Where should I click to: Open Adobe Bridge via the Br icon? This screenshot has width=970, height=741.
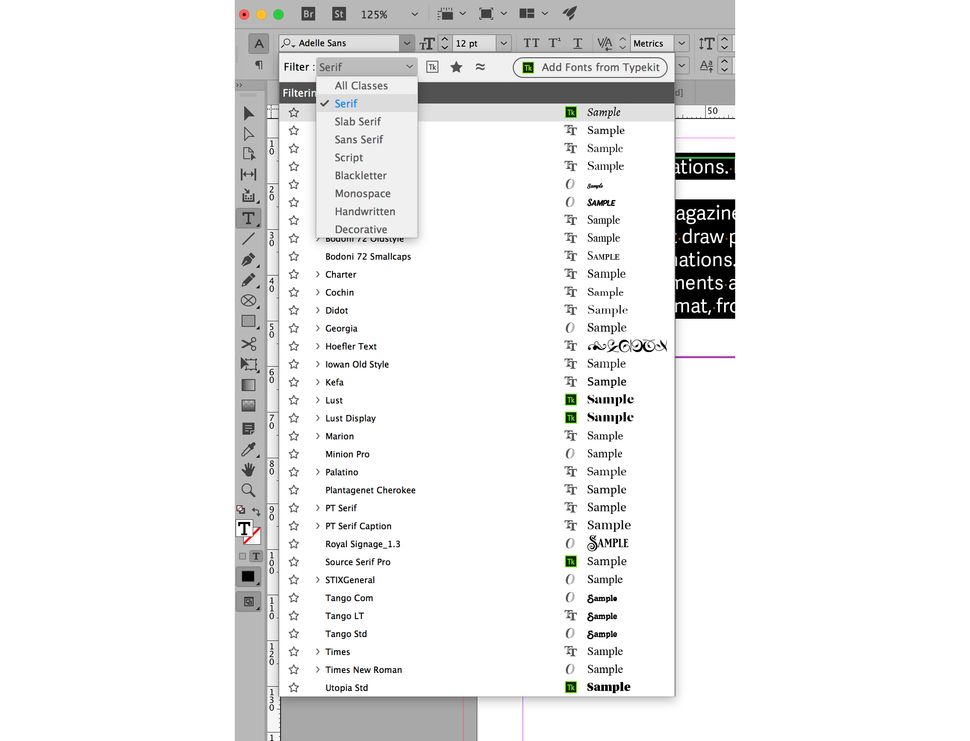(x=307, y=14)
